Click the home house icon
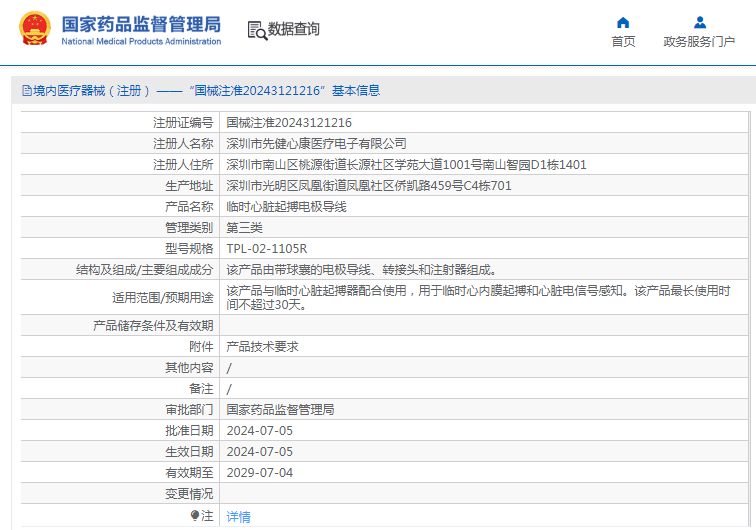 pyautogui.click(x=623, y=23)
